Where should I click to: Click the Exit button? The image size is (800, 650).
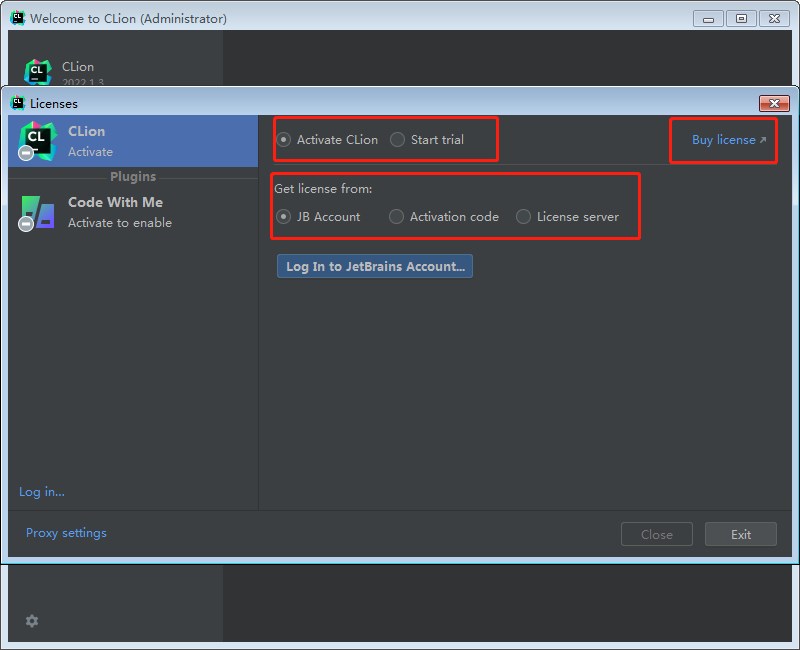741,534
